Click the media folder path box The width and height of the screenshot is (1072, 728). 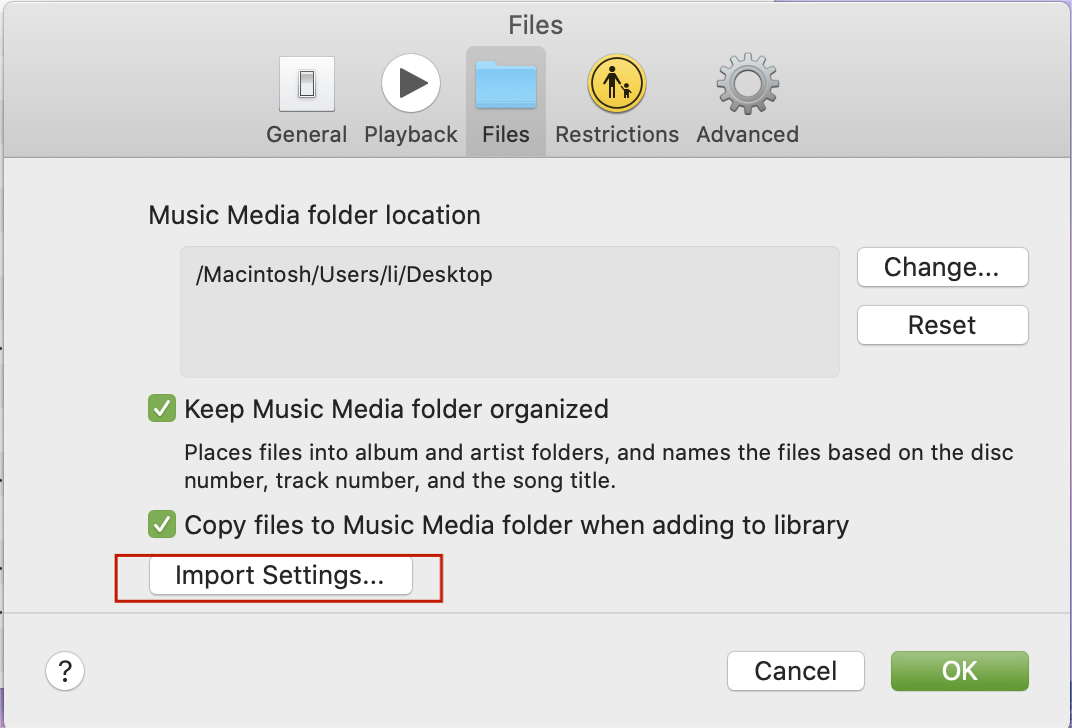(509, 312)
